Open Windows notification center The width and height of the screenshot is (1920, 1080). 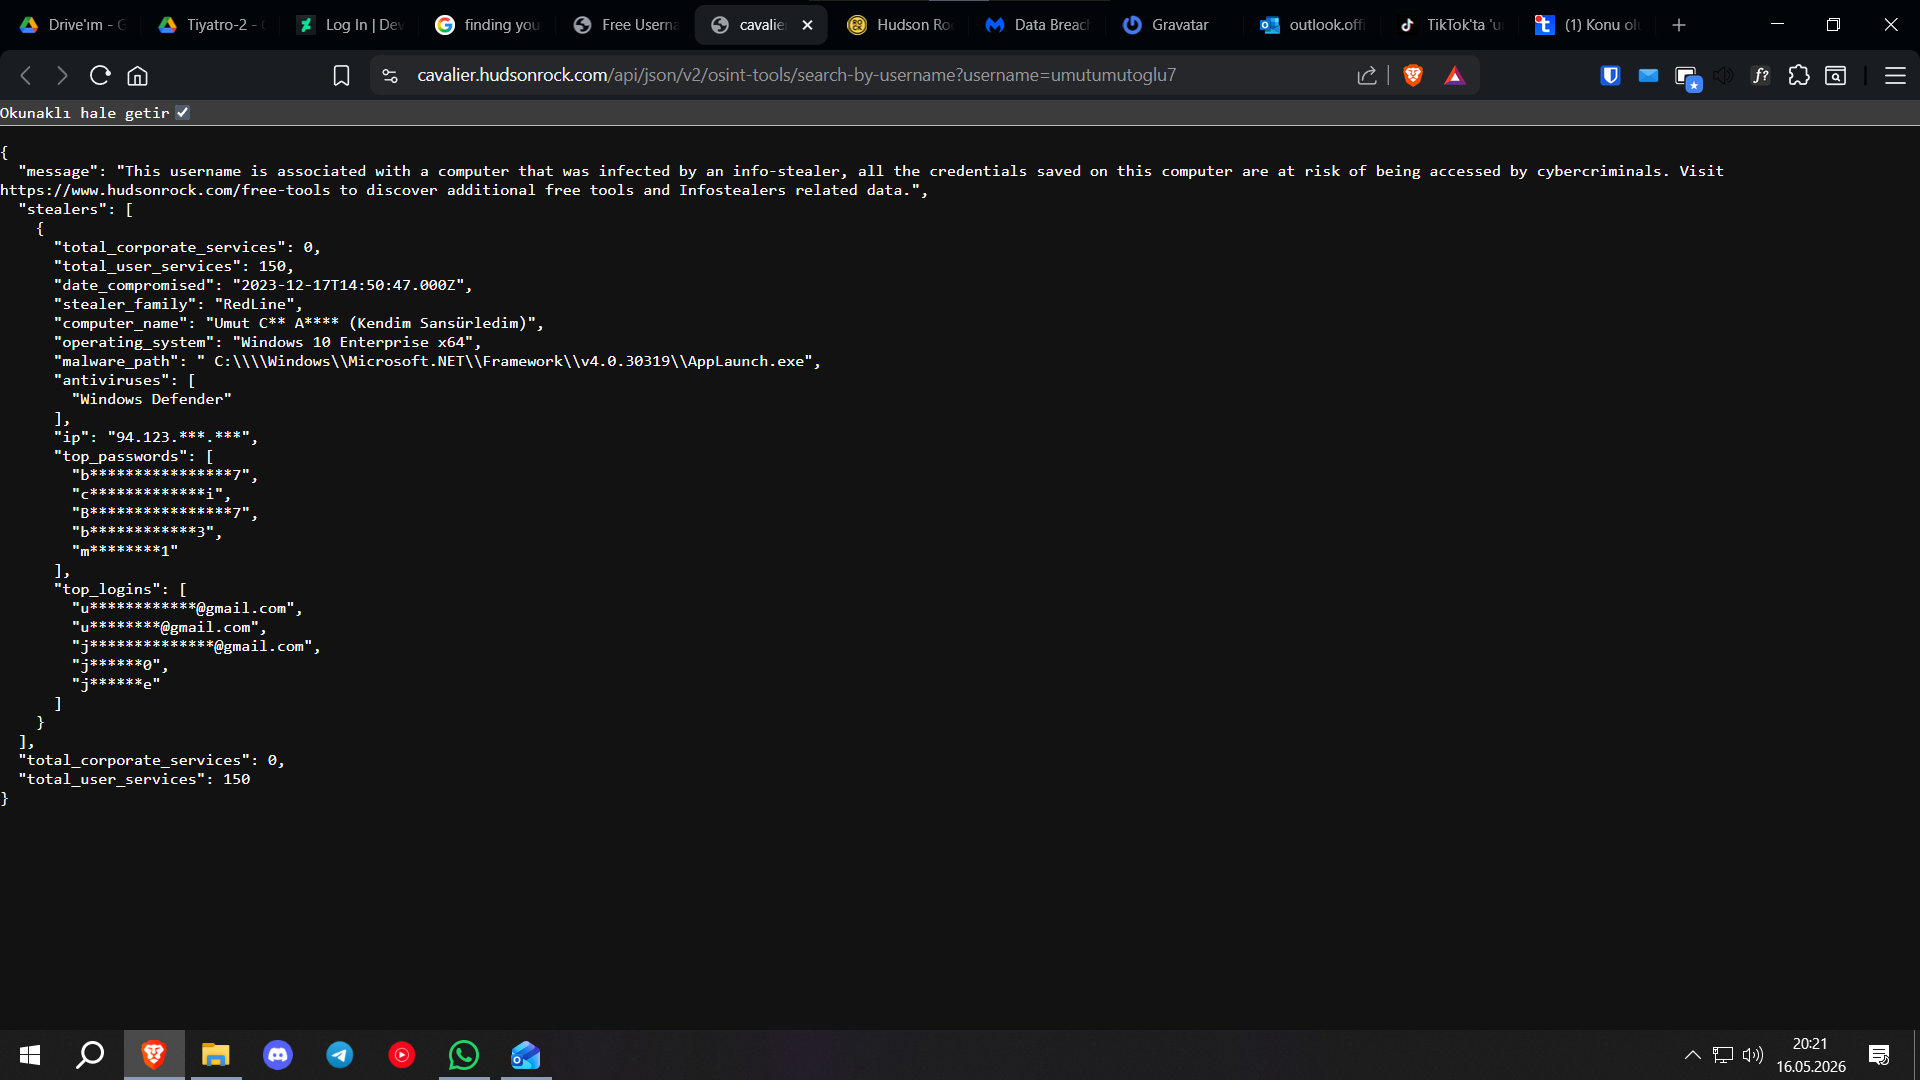coord(1879,1055)
